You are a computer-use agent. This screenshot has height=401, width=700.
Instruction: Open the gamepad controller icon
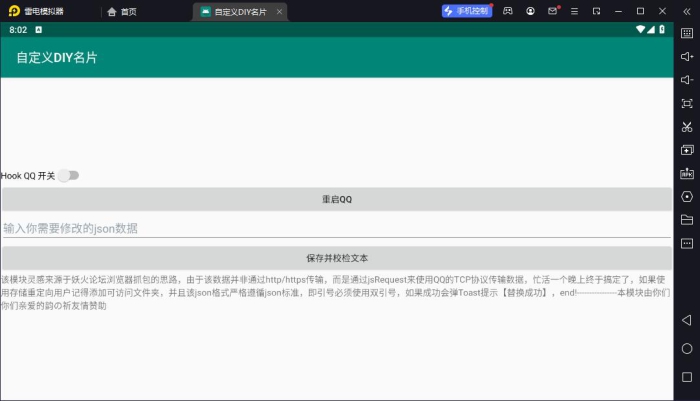coord(508,11)
